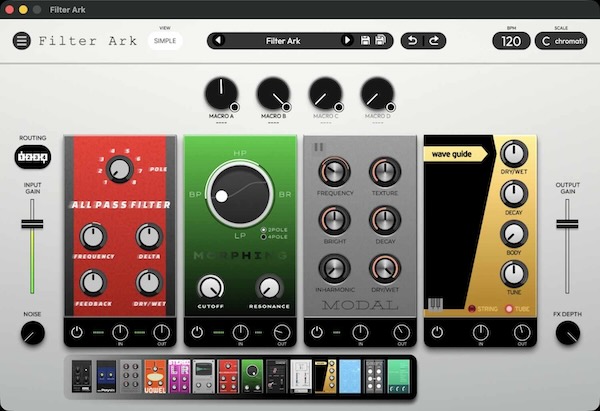
Task: Redo the last change
Action: coord(434,41)
